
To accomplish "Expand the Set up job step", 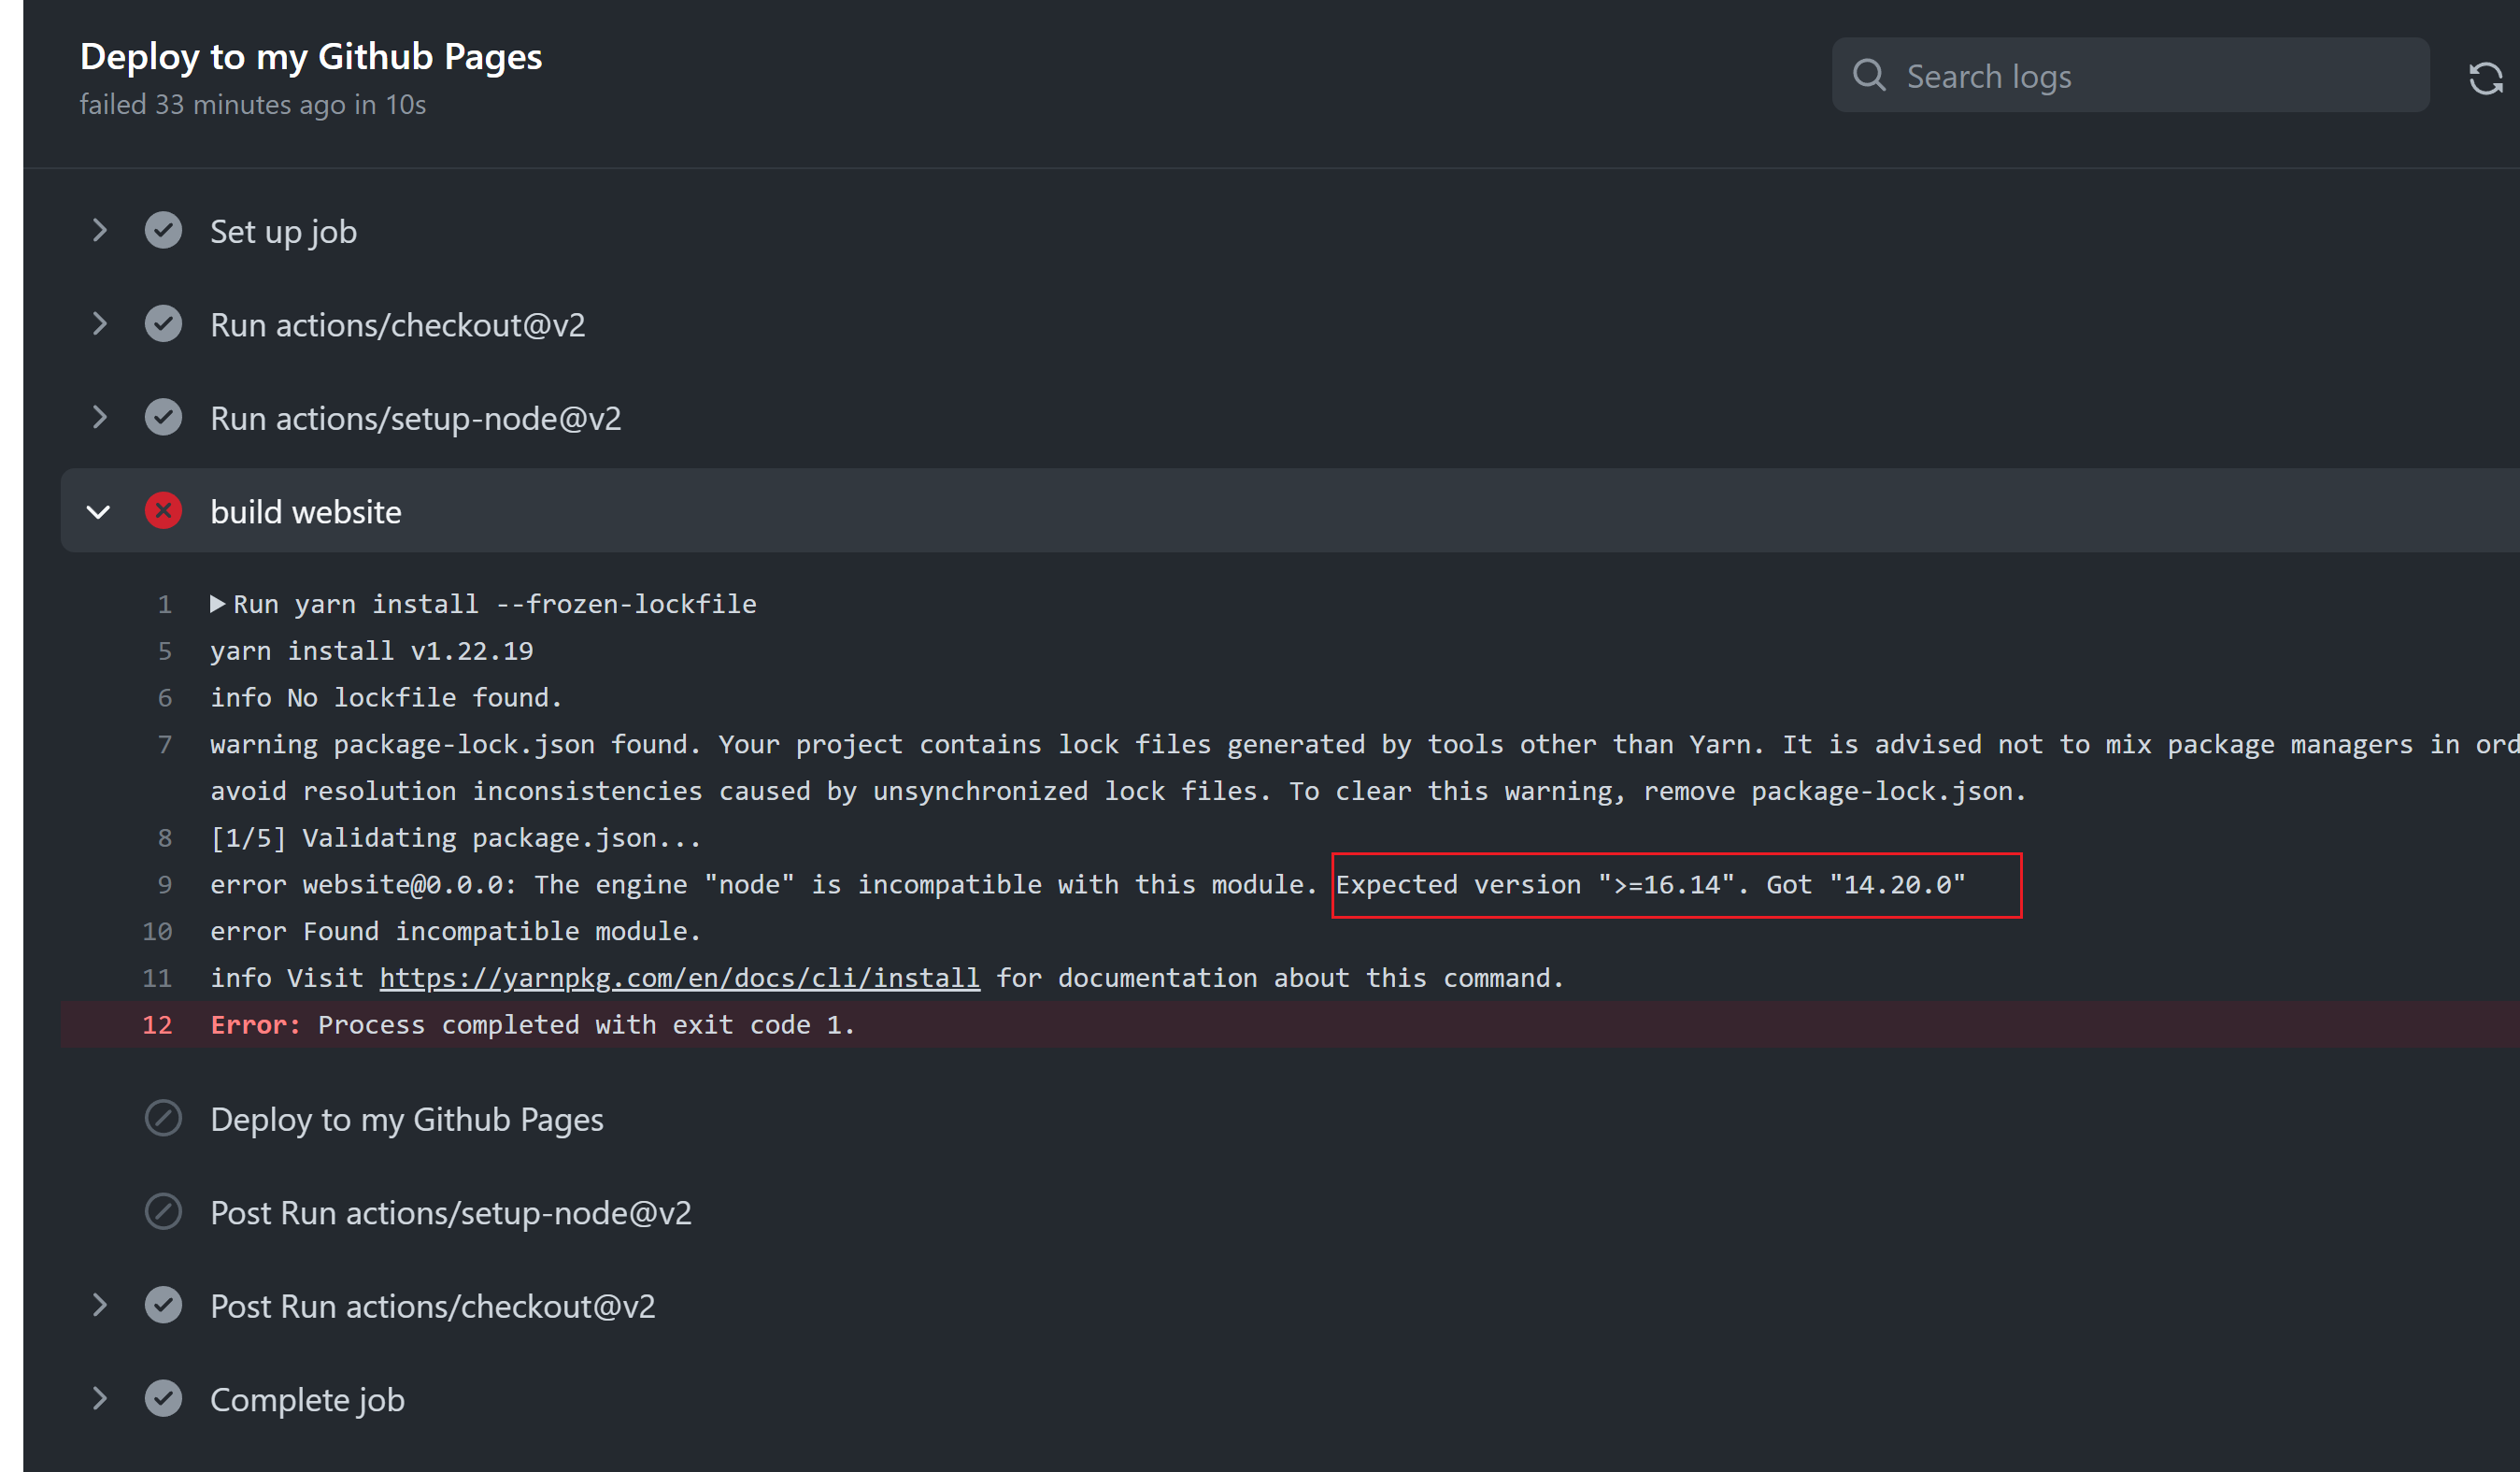I will pos(99,230).
